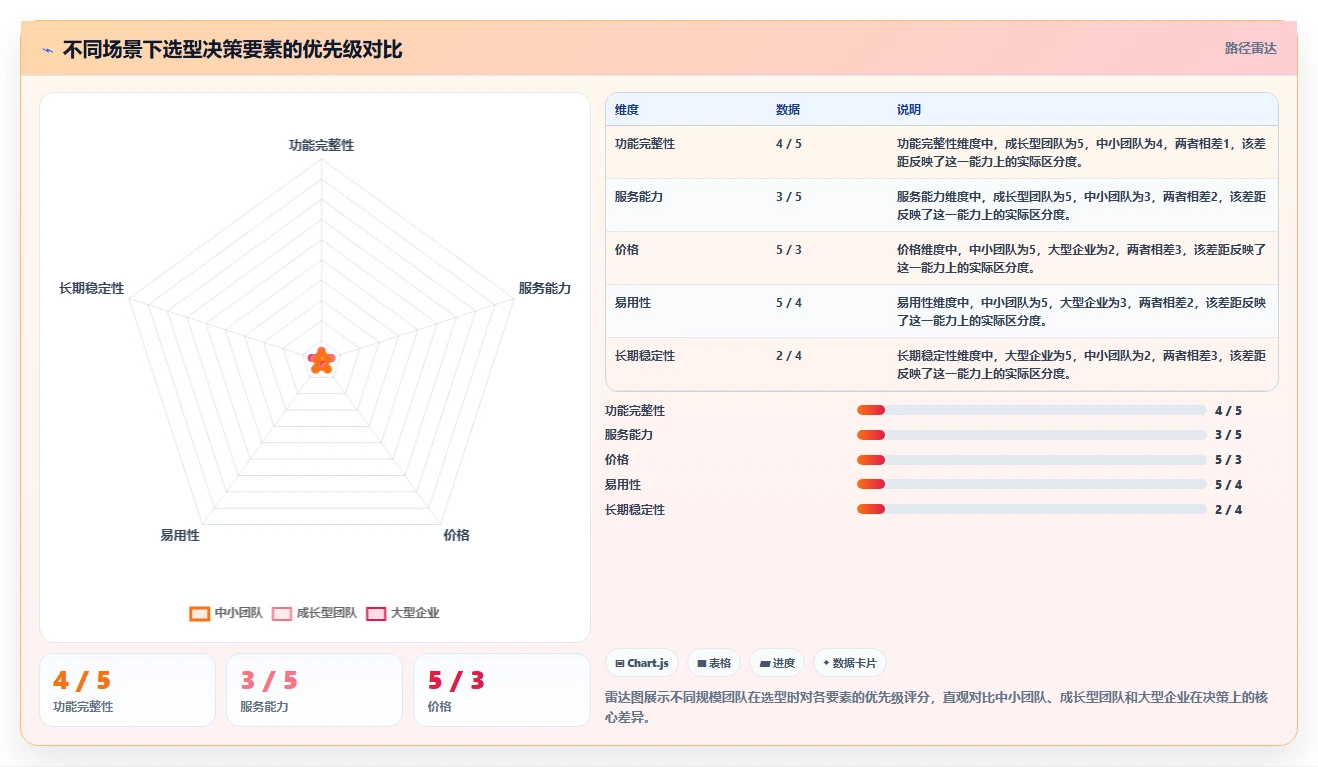The width and height of the screenshot is (1318, 767).
Task: Click the 2 / 4 value in the table
Action: (789, 356)
